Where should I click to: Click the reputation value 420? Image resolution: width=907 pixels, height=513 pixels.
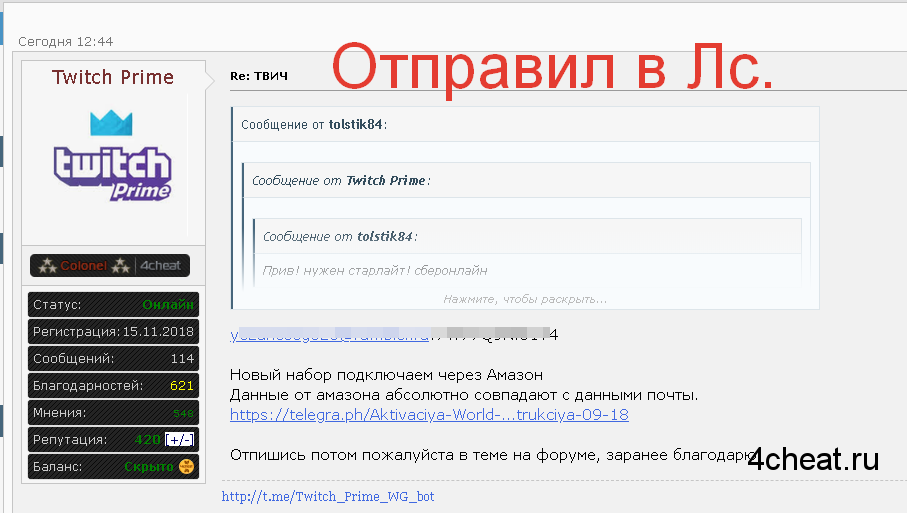click(x=148, y=440)
